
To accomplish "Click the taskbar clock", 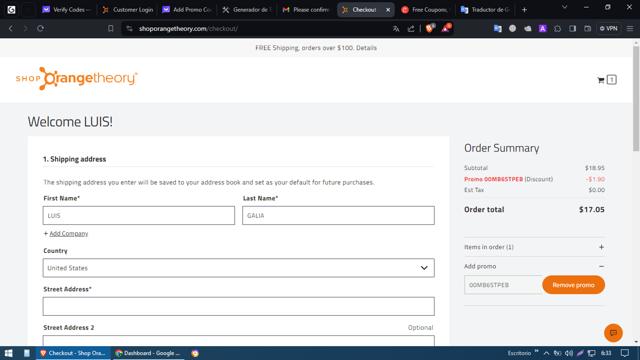I will 606,353.
